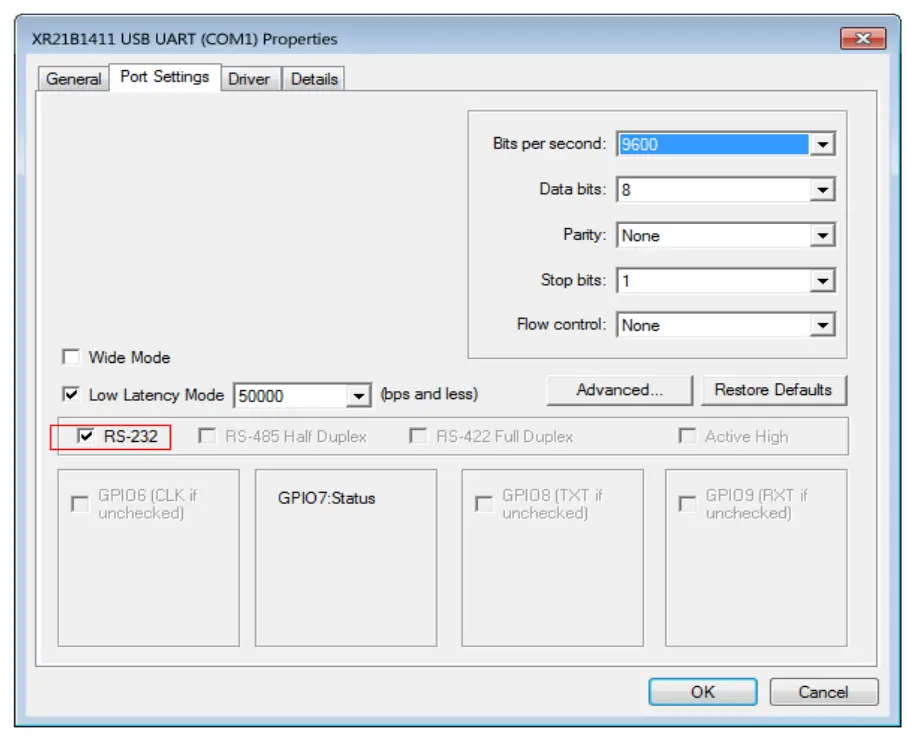Image resolution: width=907 pixels, height=748 pixels.
Task: Click the Advanced button
Action: click(x=619, y=390)
